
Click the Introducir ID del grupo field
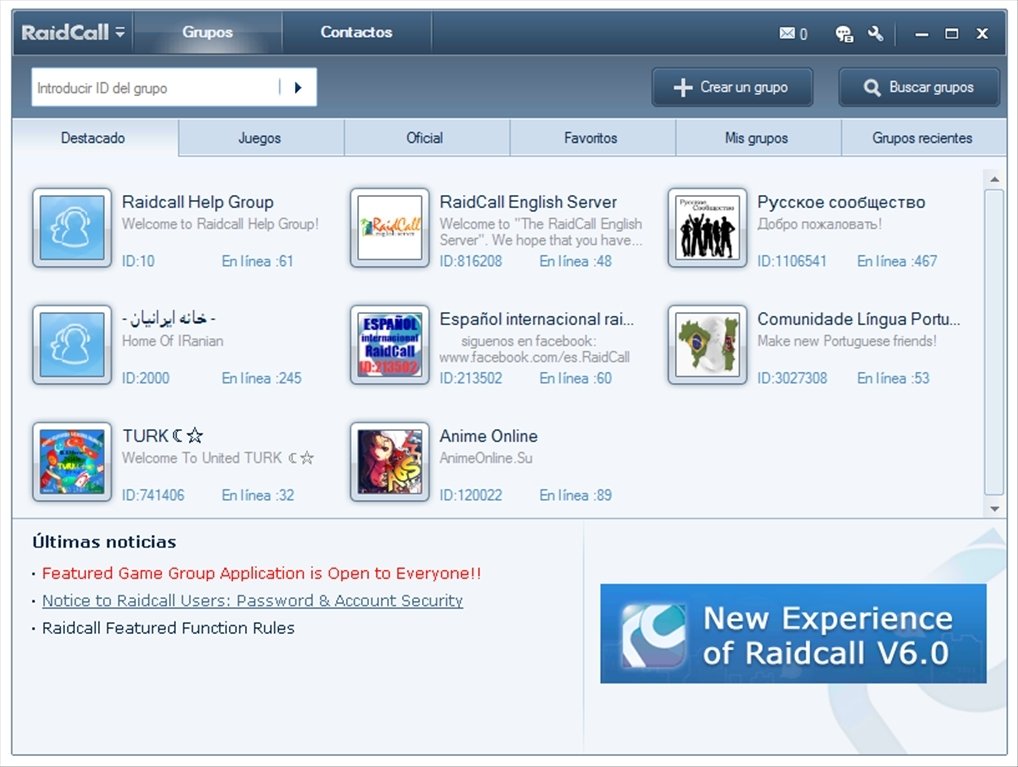click(155, 87)
